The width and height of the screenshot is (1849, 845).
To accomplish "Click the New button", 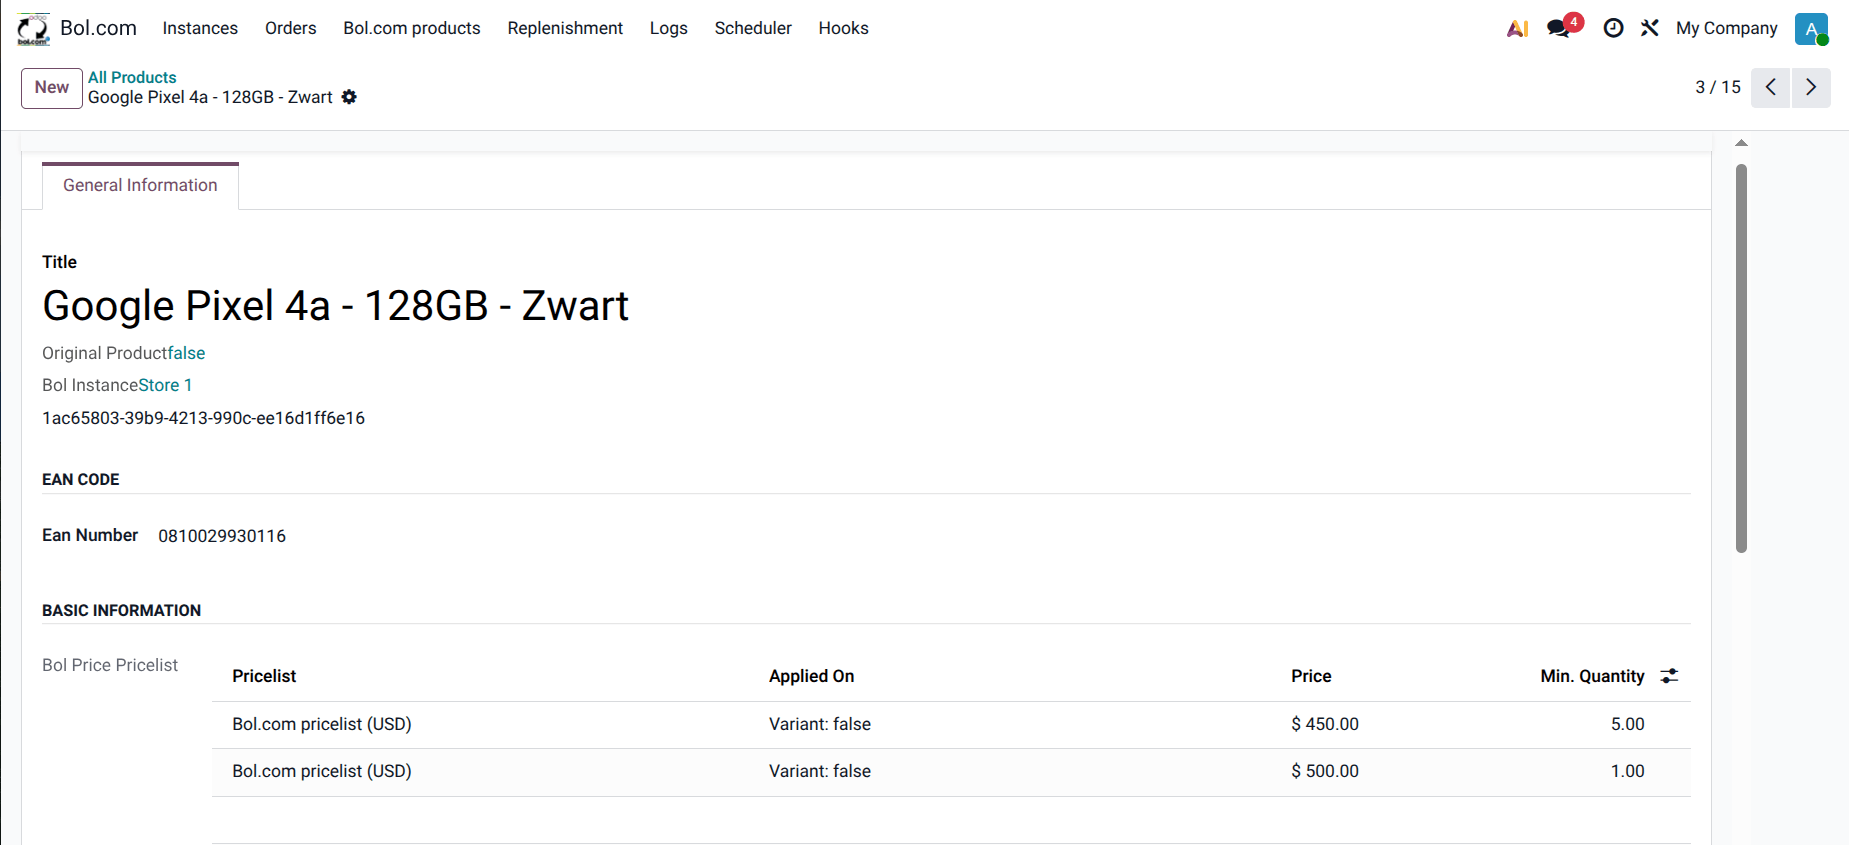I will point(52,88).
